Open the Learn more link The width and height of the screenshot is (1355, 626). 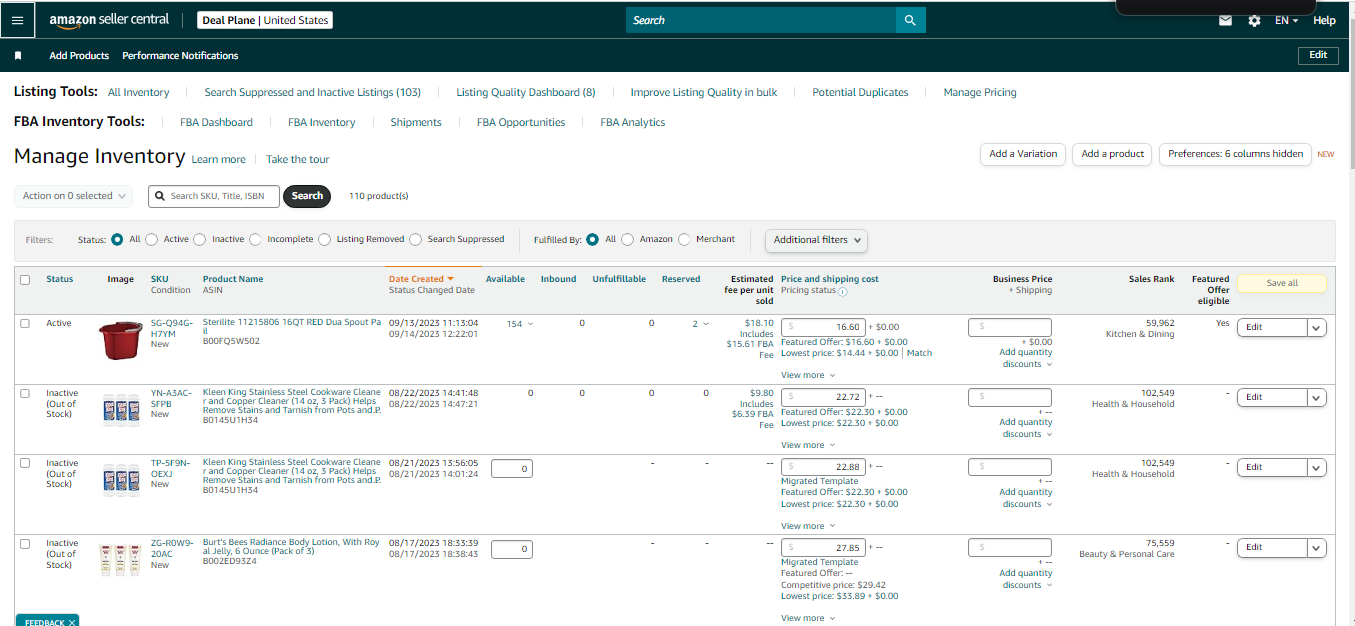(x=219, y=159)
